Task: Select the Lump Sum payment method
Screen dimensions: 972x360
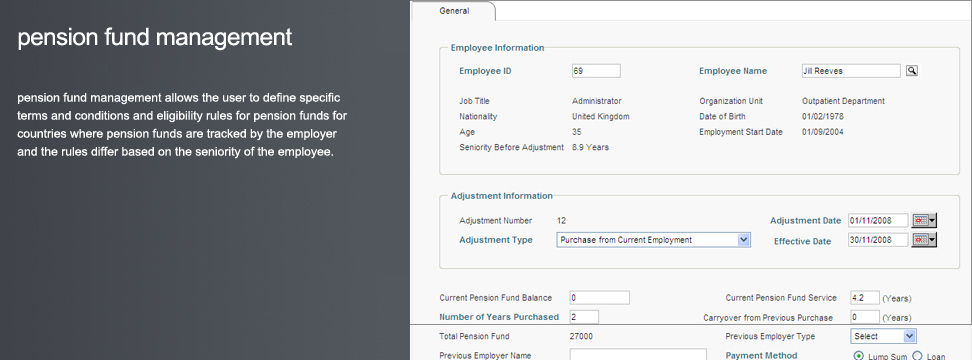Action: pos(859,356)
